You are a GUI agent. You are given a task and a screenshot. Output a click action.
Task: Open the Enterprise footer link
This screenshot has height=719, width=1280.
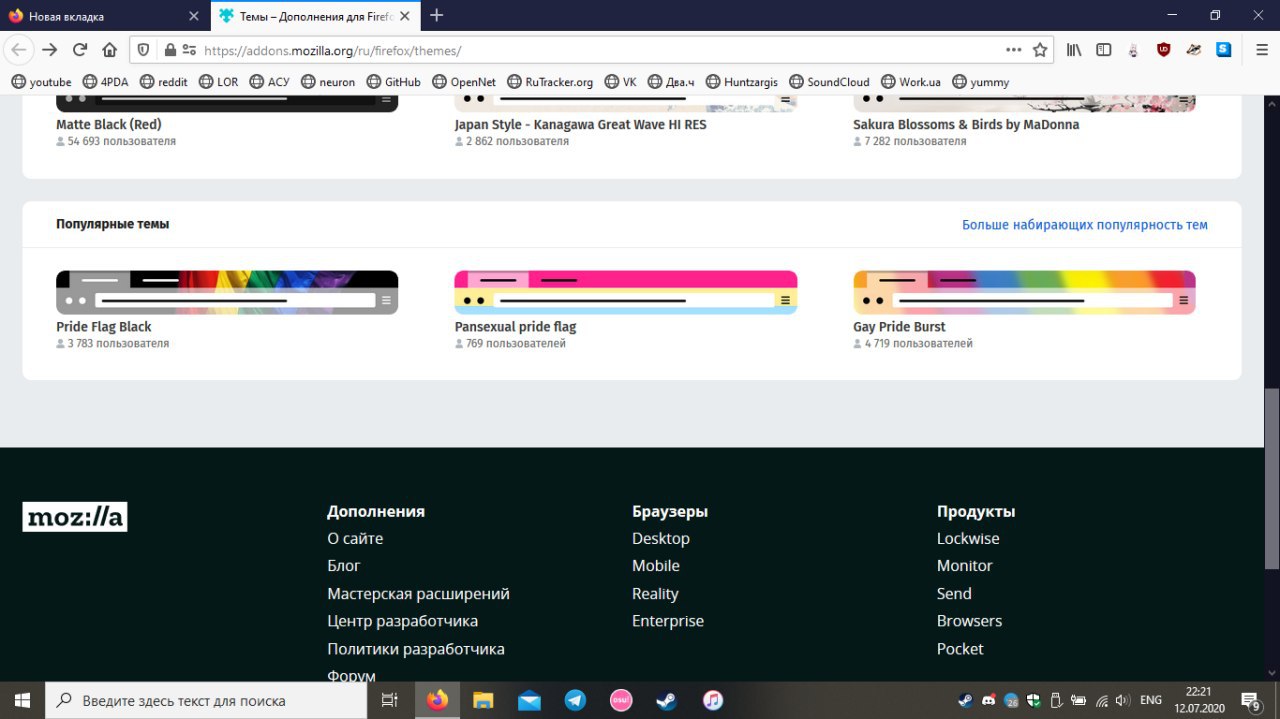[668, 621]
